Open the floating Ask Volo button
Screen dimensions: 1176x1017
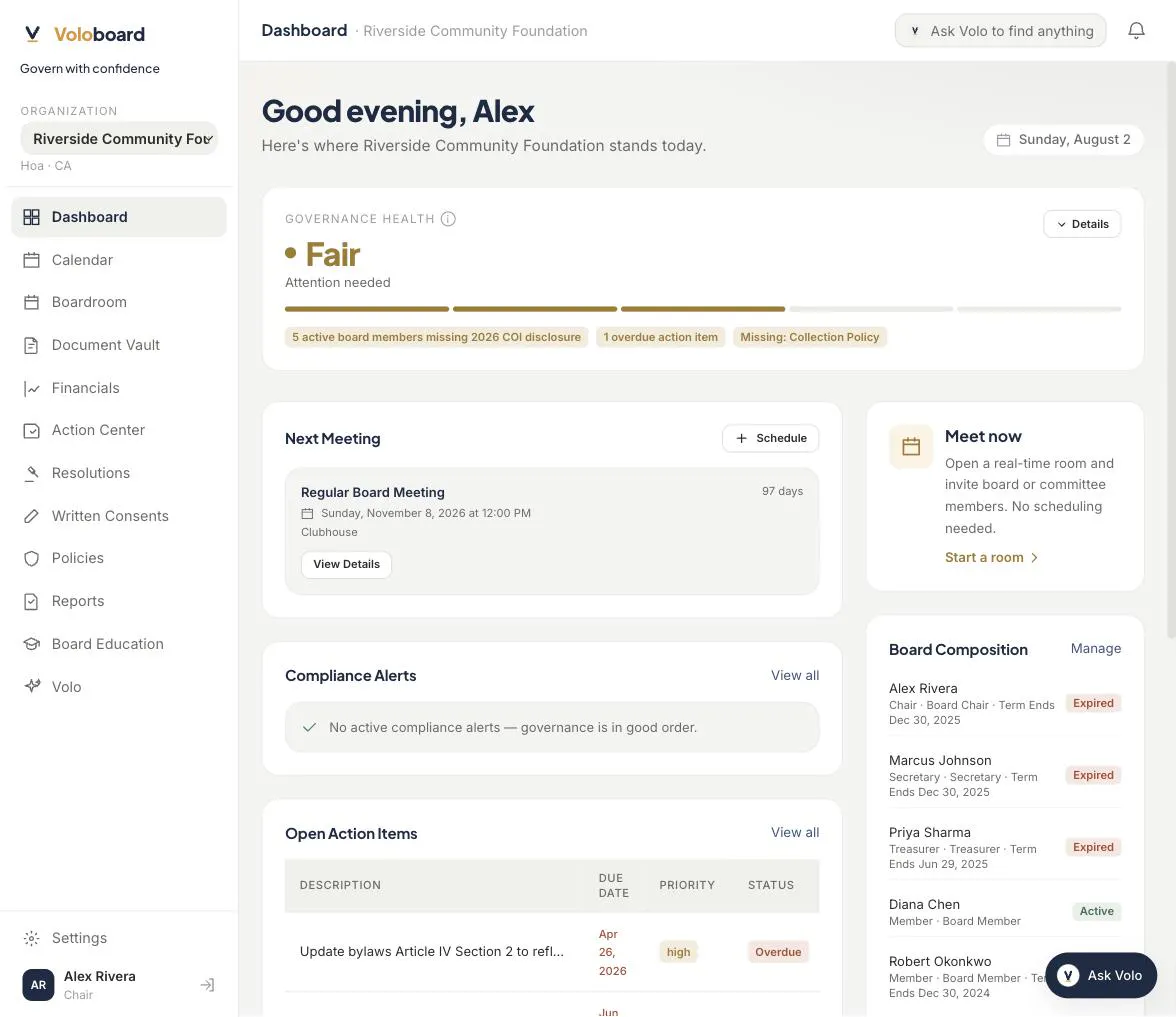pos(1100,975)
